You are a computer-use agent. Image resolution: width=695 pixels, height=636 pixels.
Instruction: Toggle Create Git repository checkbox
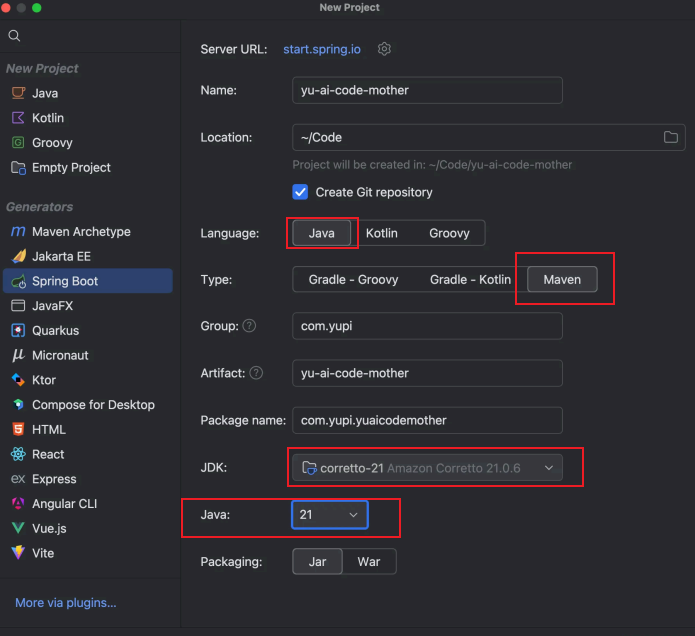[x=300, y=192]
